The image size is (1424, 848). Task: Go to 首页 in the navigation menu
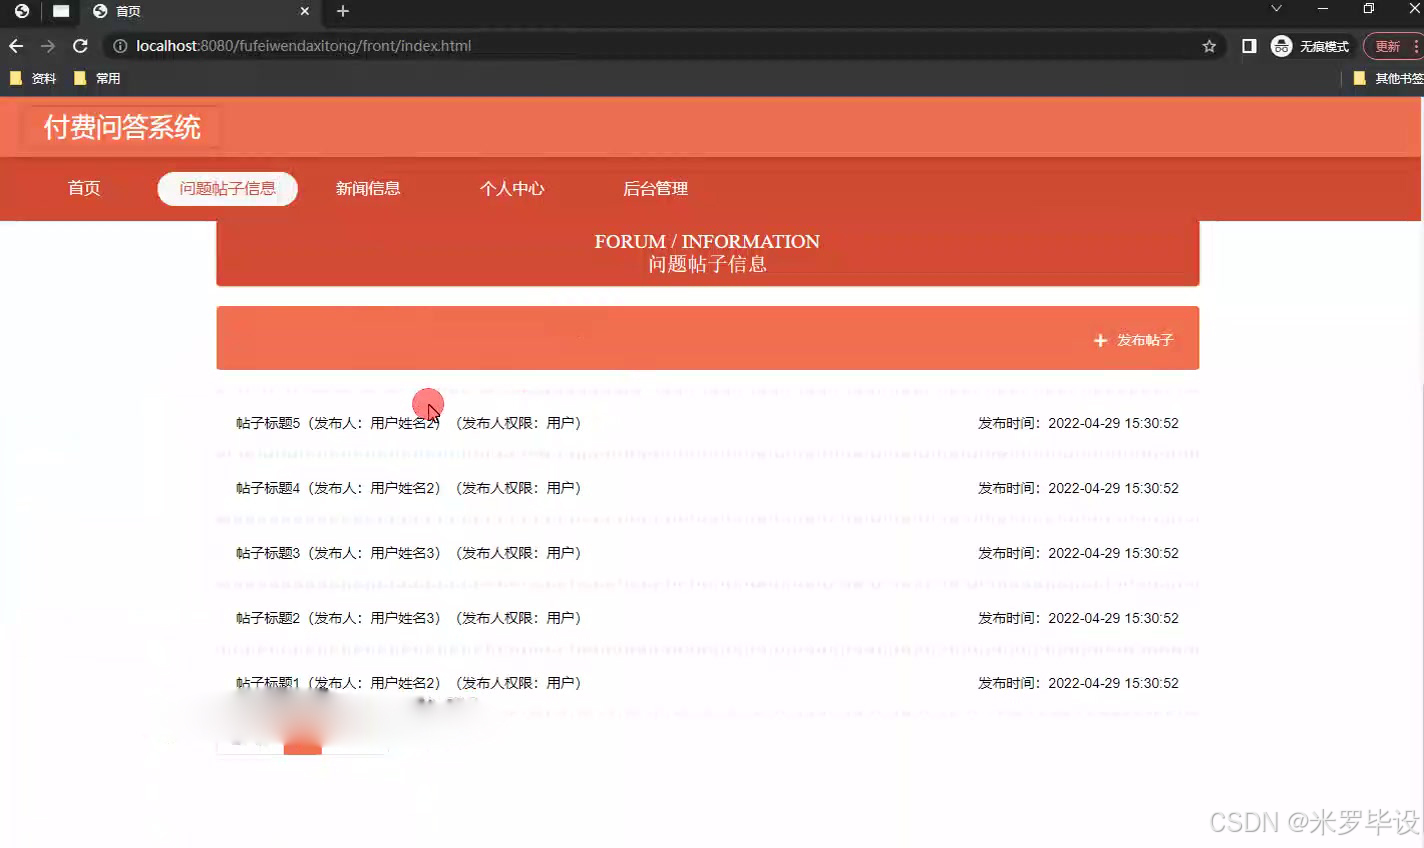(84, 188)
